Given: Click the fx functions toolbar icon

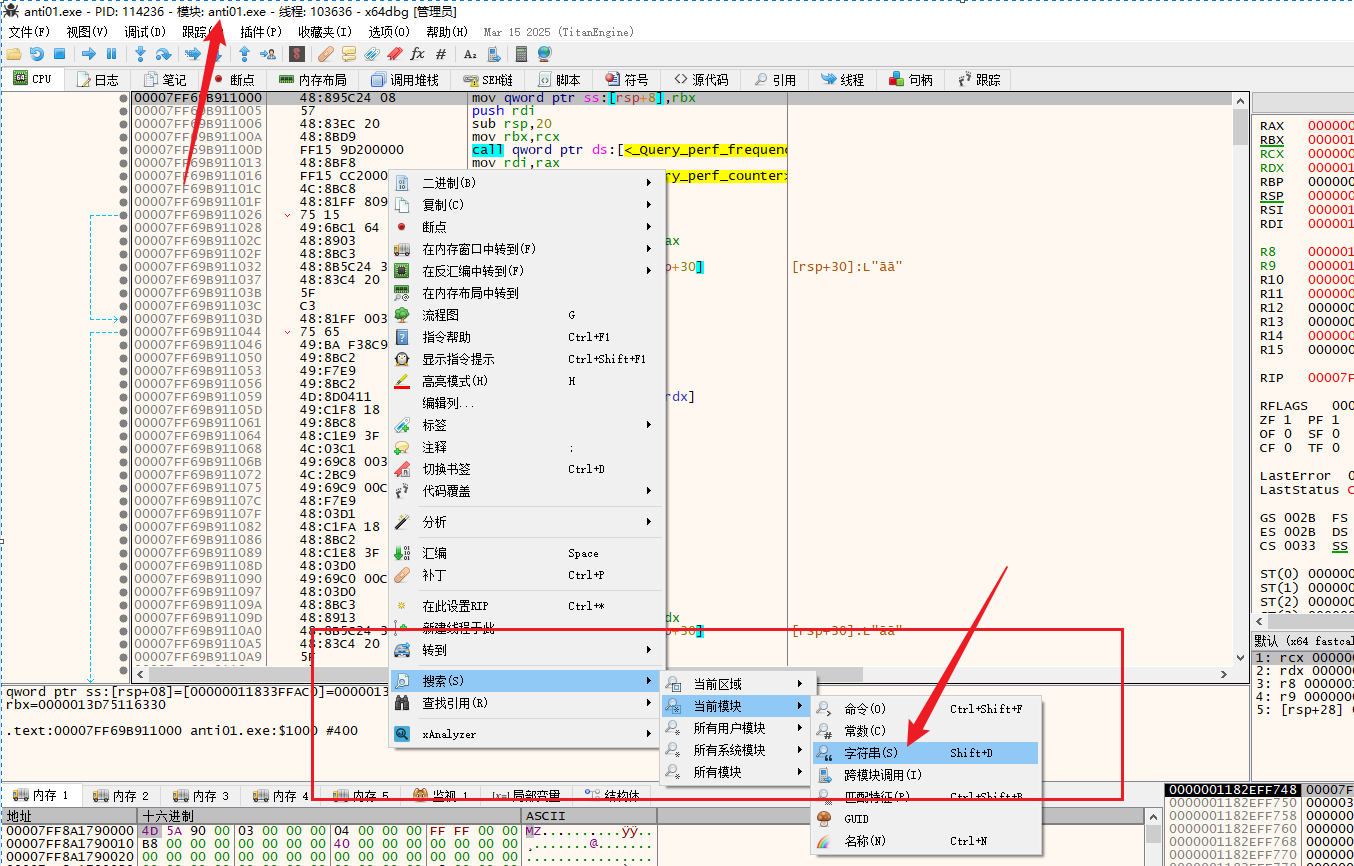Looking at the screenshot, I should coord(417,54).
